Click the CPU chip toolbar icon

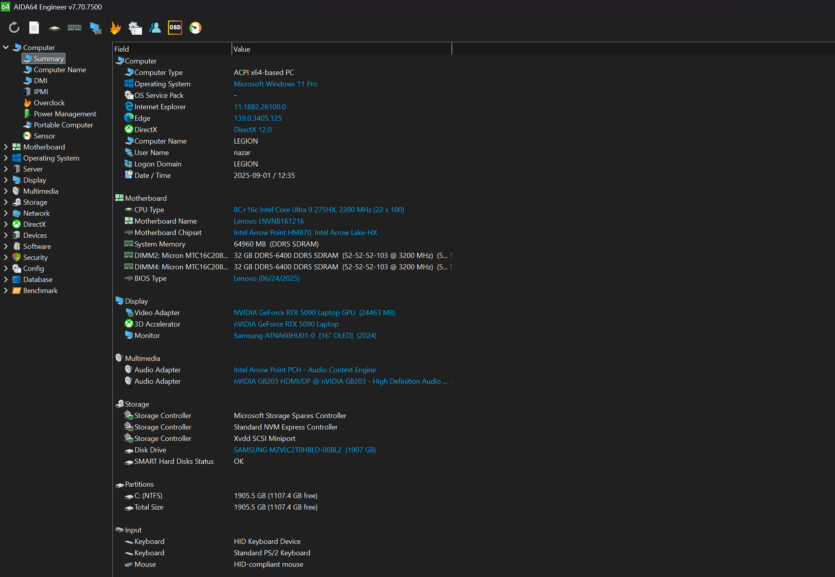54,28
